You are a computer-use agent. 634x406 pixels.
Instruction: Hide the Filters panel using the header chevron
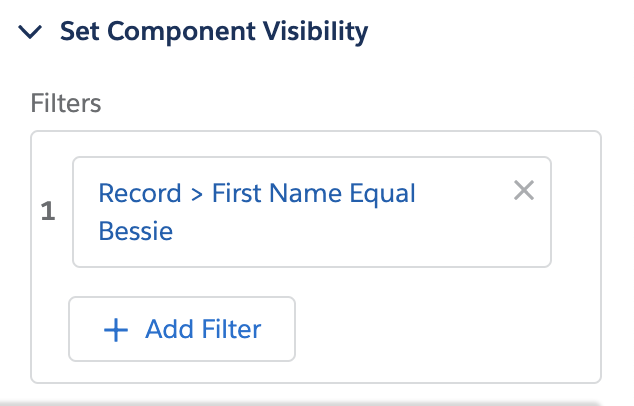click(31, 32)
